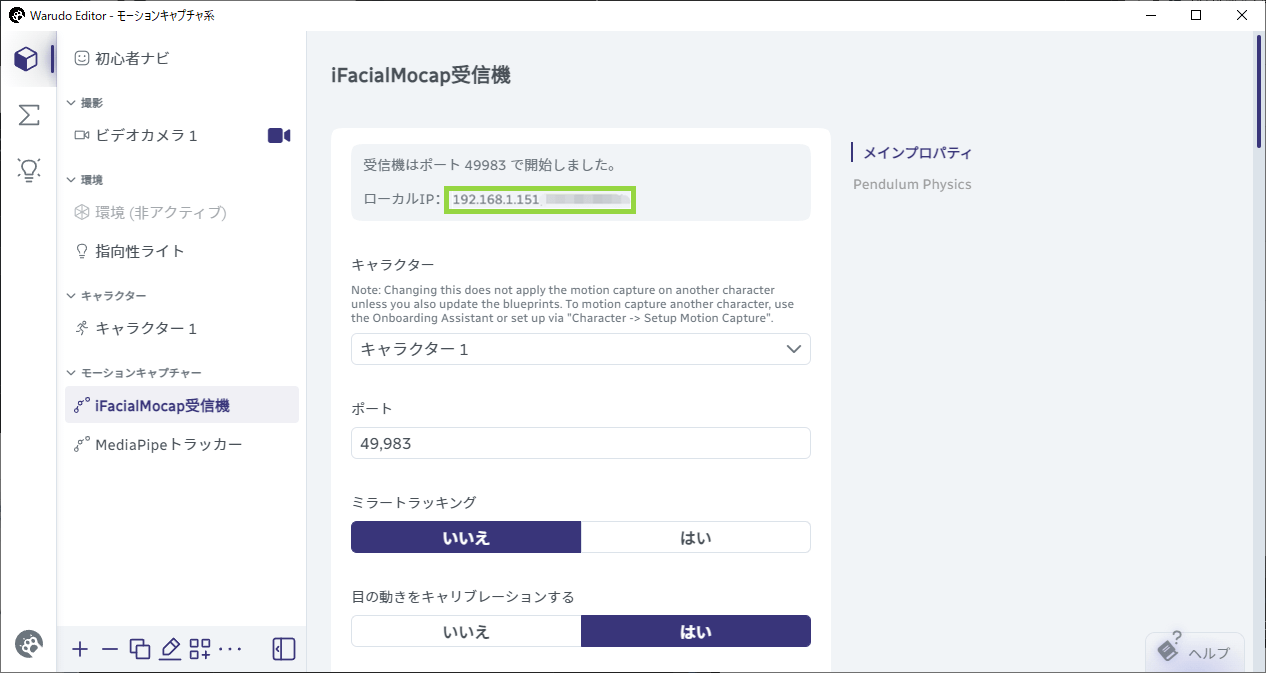Click the minus icon to remove asset
Image resolution: width=1266 pixels, height=673 pixels.
110,649
